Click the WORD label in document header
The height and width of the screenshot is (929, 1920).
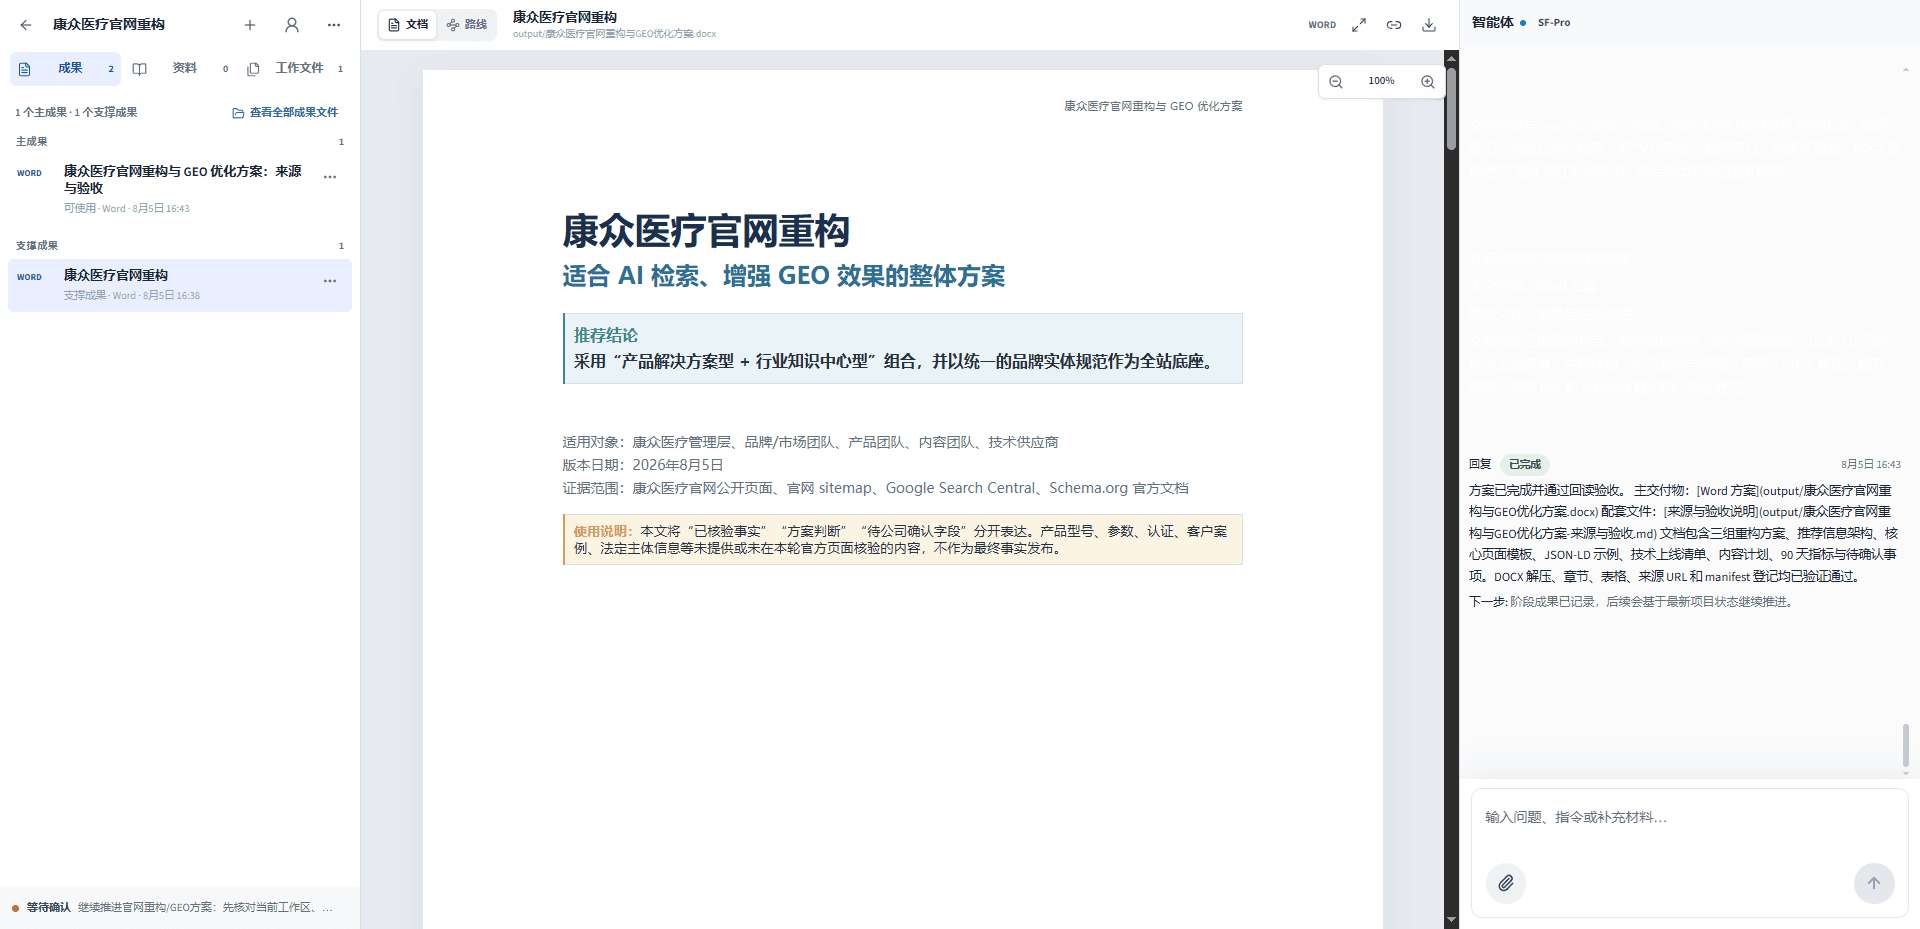(1322, 25)
